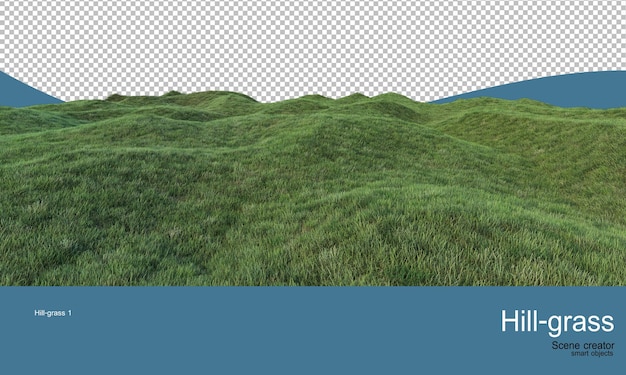Click the blue banner's empty center area
The height and width of the screenshot is (375, 626).
coord(279,331)
